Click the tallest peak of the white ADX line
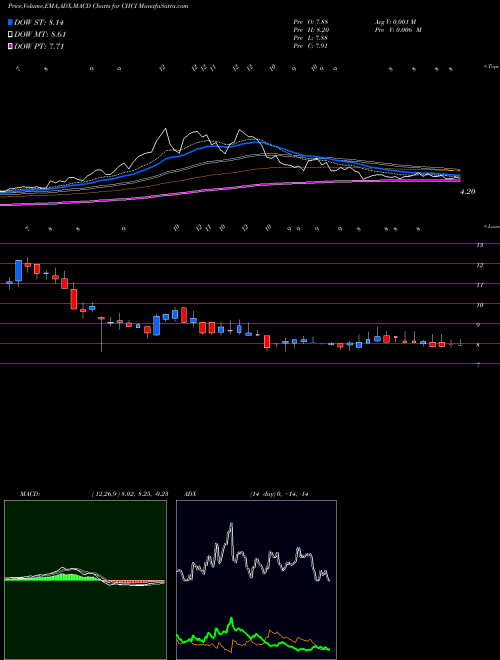Viewport: 500px width, 660px height. 231,524
